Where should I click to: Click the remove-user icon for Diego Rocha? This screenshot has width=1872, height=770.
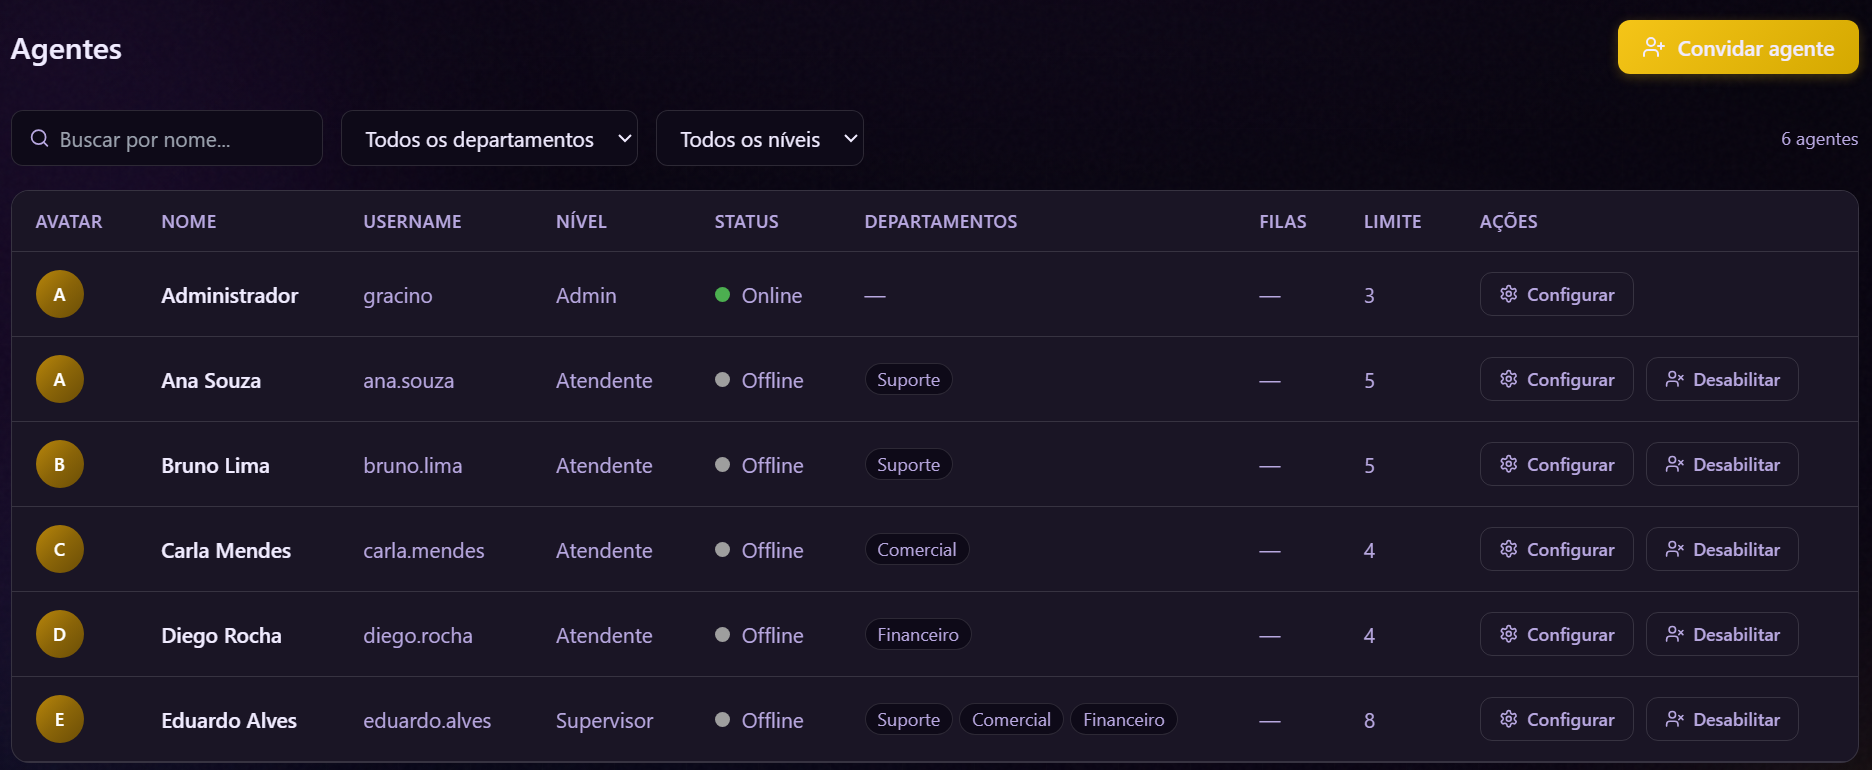[1675, 635]
